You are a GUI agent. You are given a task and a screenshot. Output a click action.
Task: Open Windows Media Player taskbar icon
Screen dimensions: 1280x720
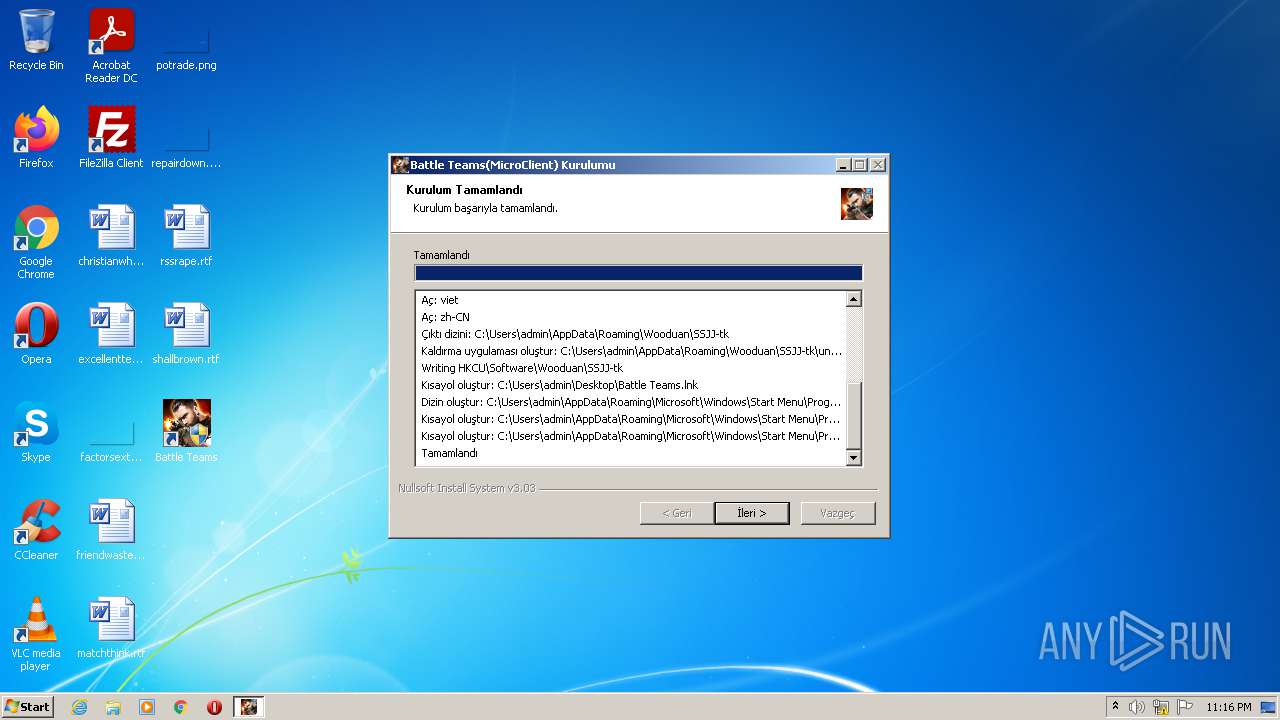coord(147,707)
